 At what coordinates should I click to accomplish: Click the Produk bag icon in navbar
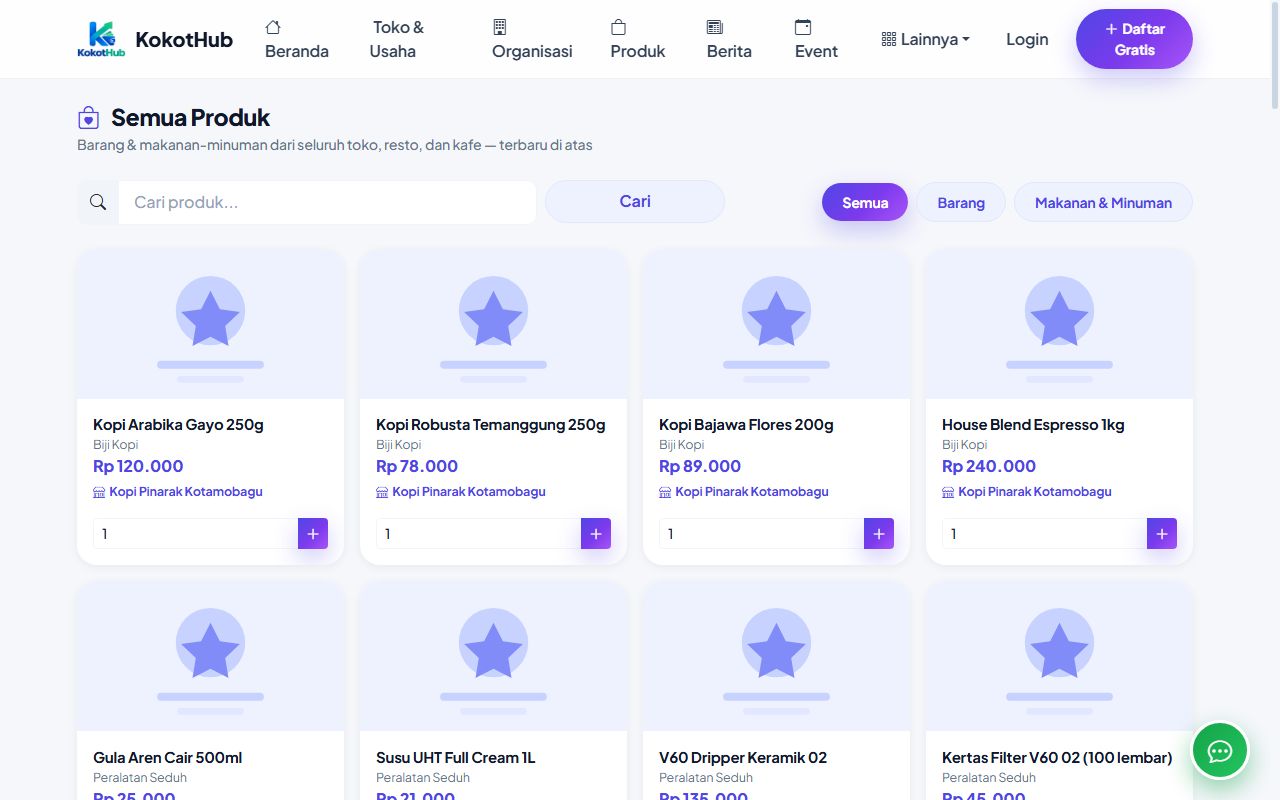[x=619, y=27]
